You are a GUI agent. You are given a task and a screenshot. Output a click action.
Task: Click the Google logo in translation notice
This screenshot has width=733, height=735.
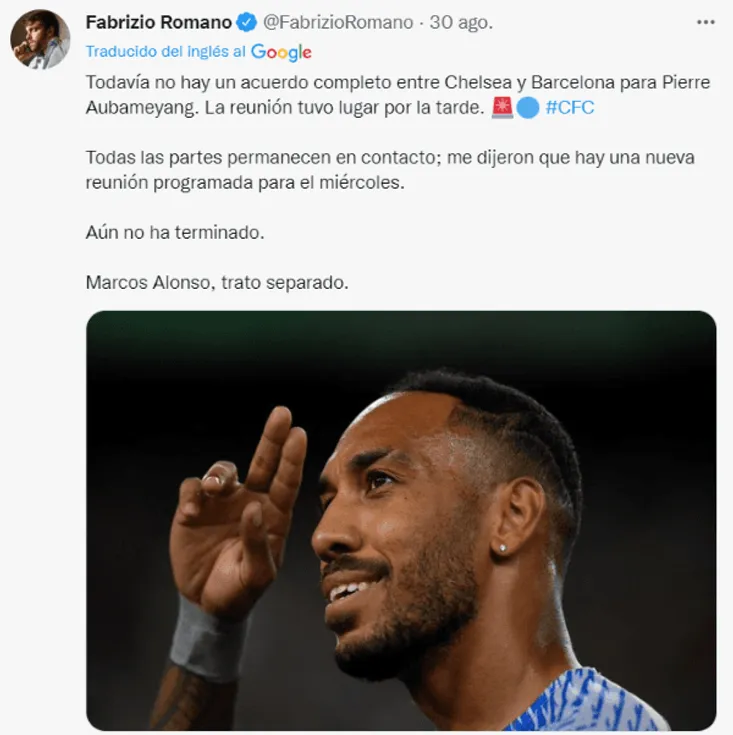click(x=281, y=52)
